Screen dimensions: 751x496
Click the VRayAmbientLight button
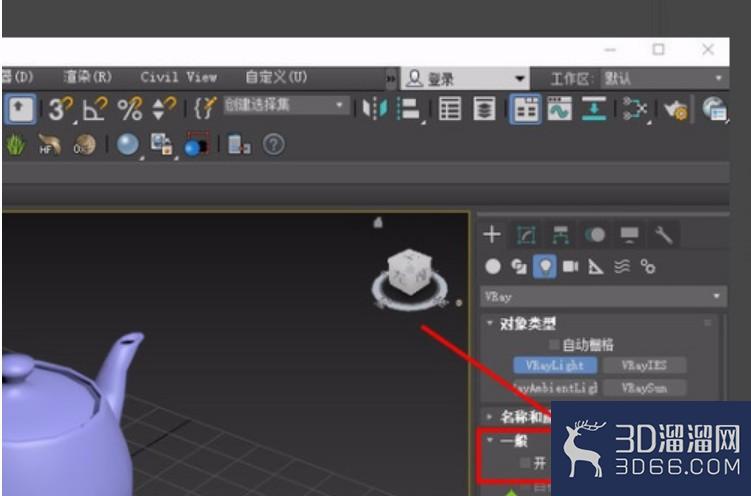[555, 387]
